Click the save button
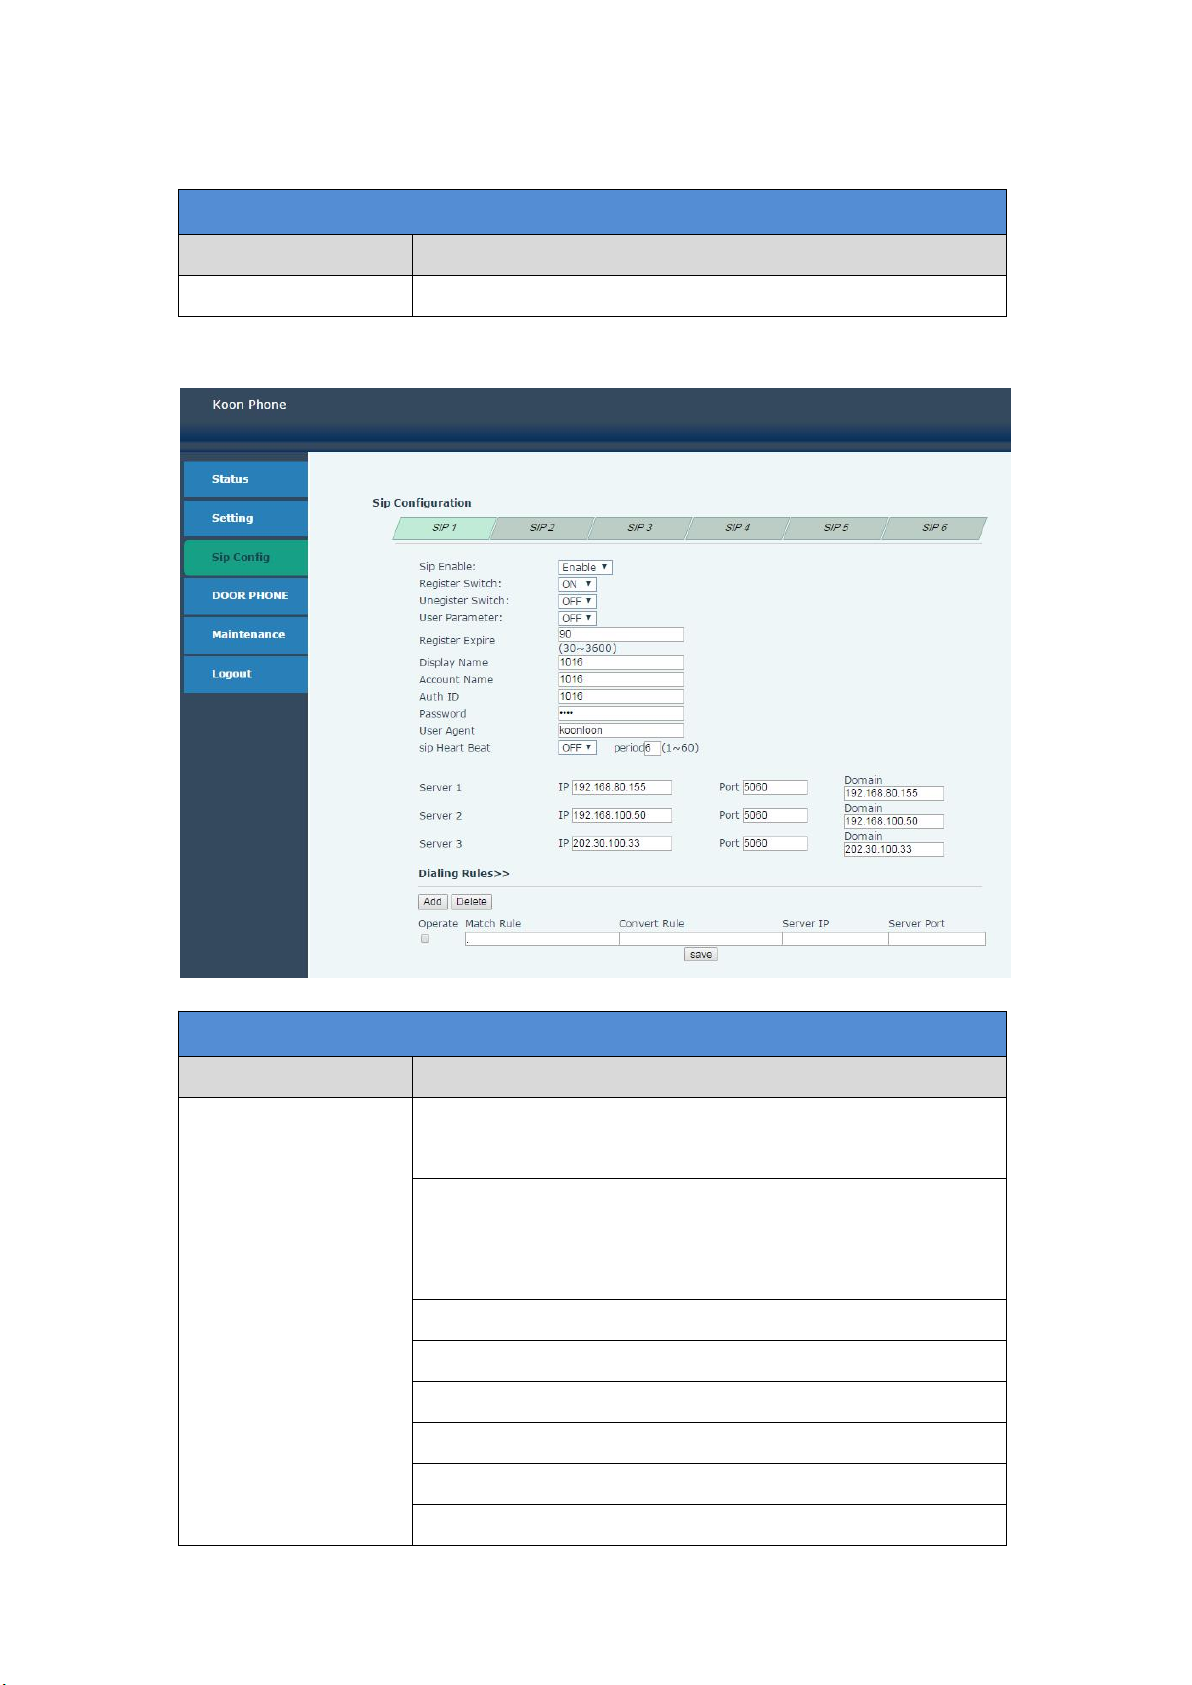The image size is (1192, 1685). [701, 955]
